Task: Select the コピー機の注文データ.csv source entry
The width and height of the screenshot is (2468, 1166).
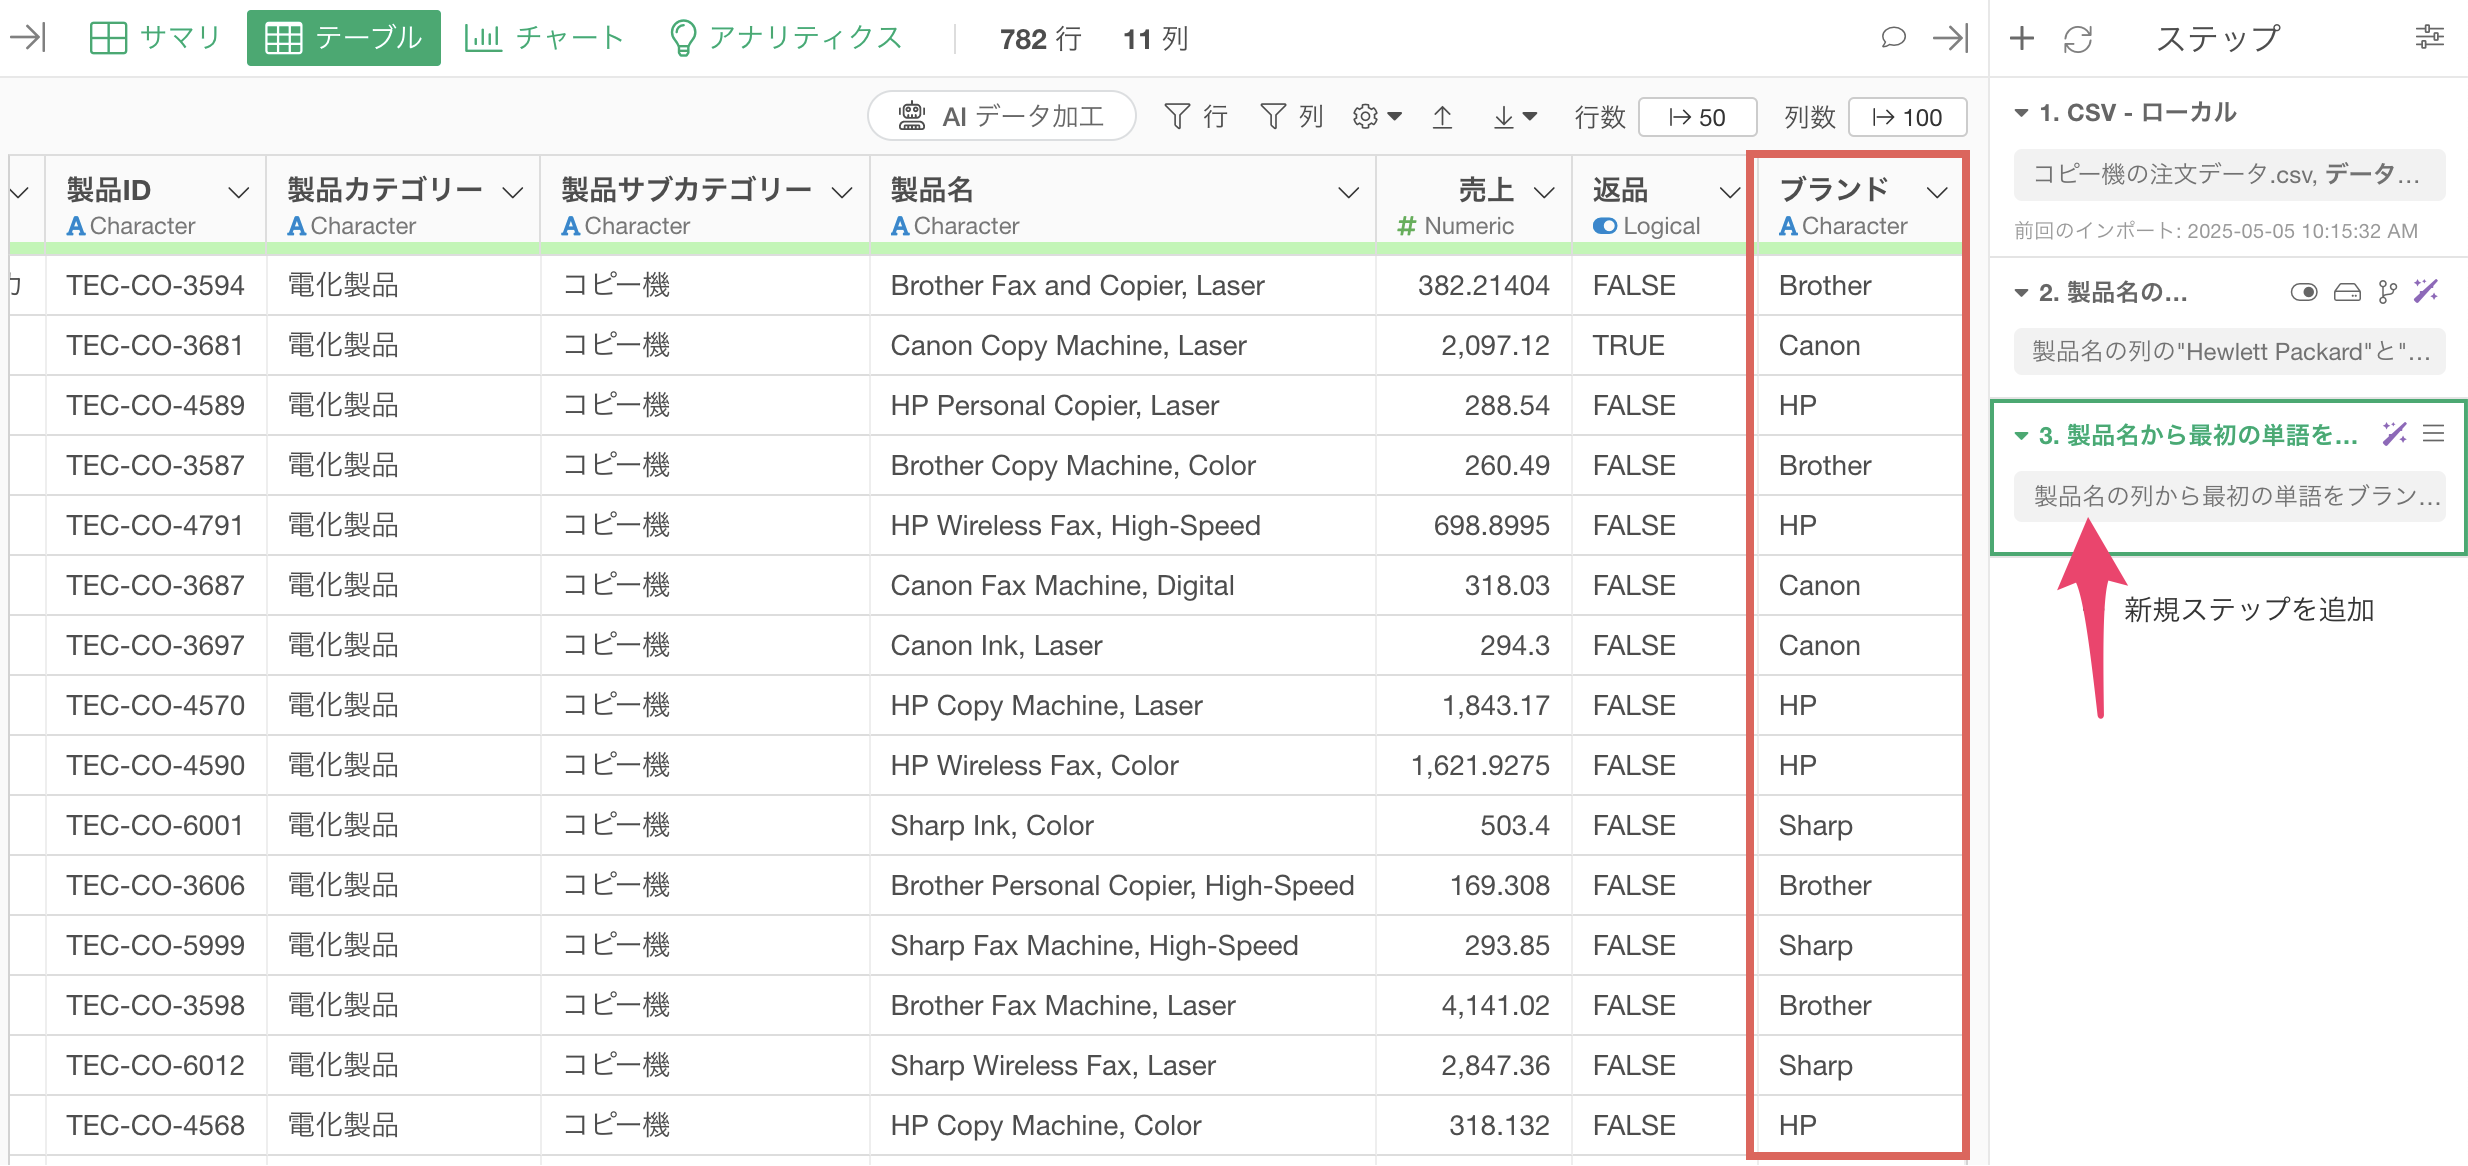Action: tap(2229, 175)
